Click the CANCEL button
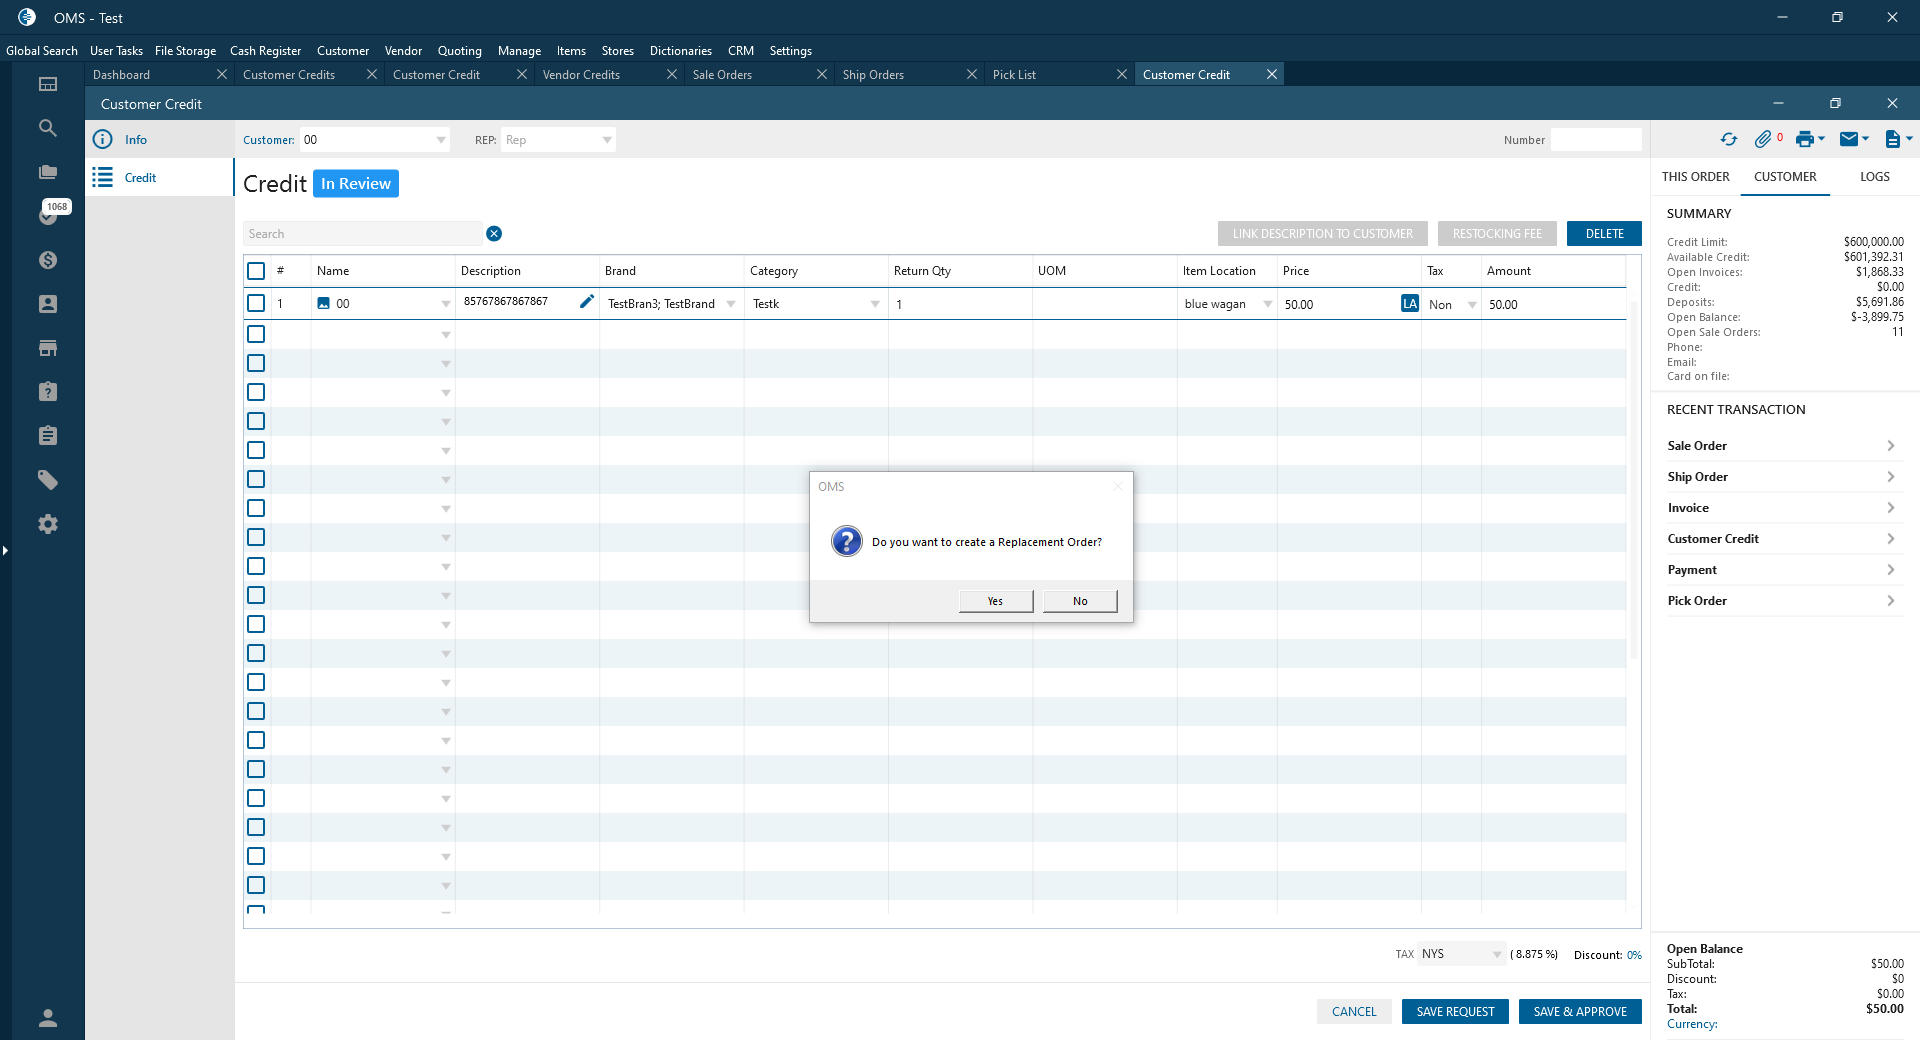Screen dimensions: 1920x1040 tap(1354, 1012)
